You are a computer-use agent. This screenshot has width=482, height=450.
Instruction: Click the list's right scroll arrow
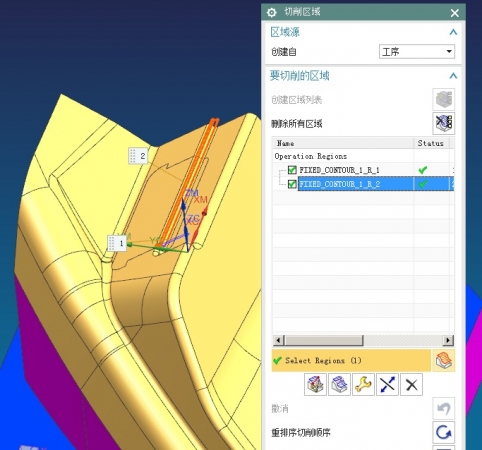tap(448, 340)
